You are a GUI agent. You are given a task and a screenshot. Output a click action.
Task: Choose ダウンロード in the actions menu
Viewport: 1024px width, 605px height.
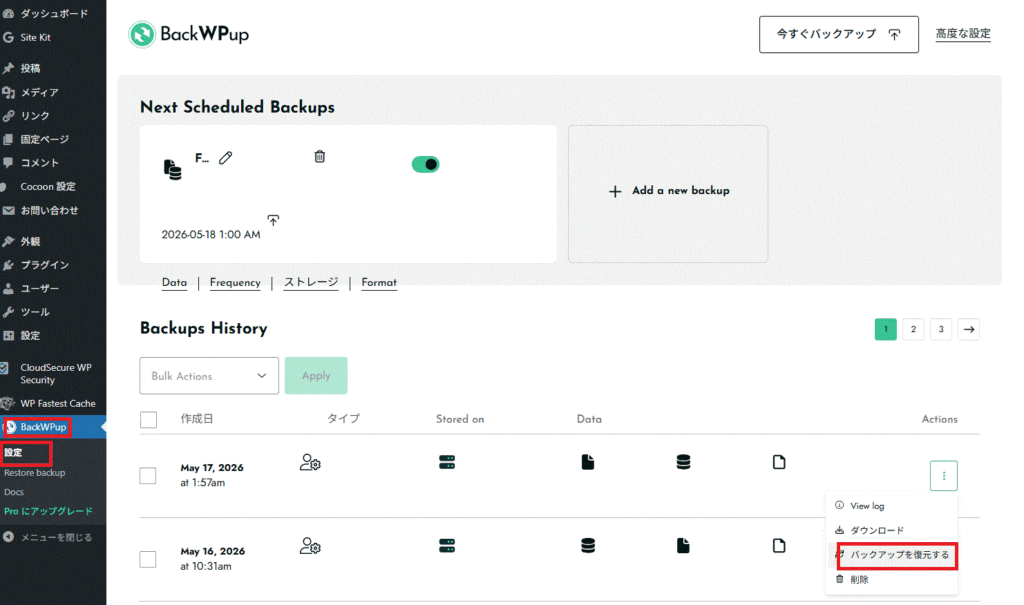876,531
